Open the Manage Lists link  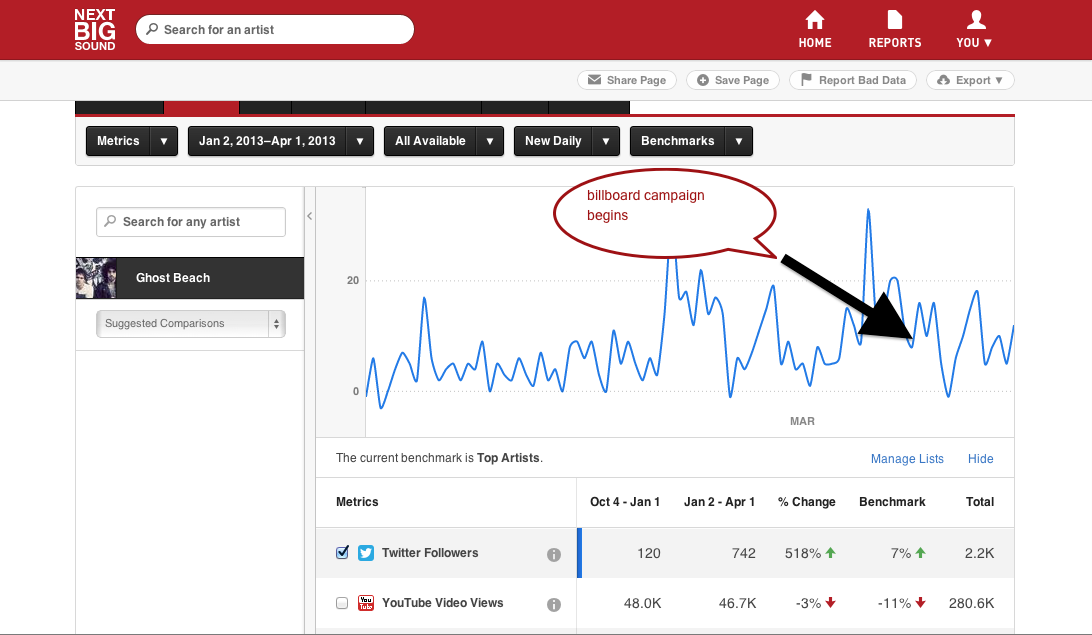(907, 459)
